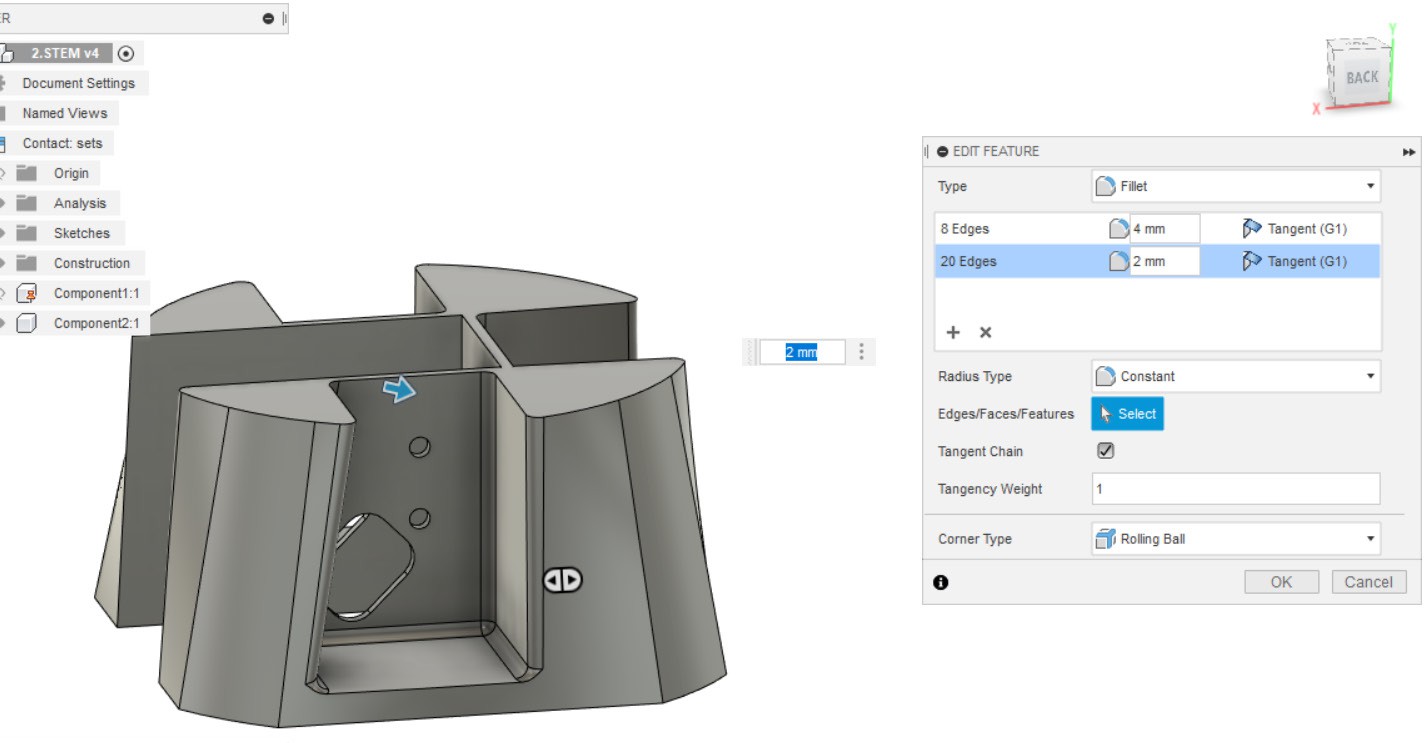Collapse the Edit Feature dialog with double-arrow
This screenshot has height=743, width=1424.
[1409, 152]
